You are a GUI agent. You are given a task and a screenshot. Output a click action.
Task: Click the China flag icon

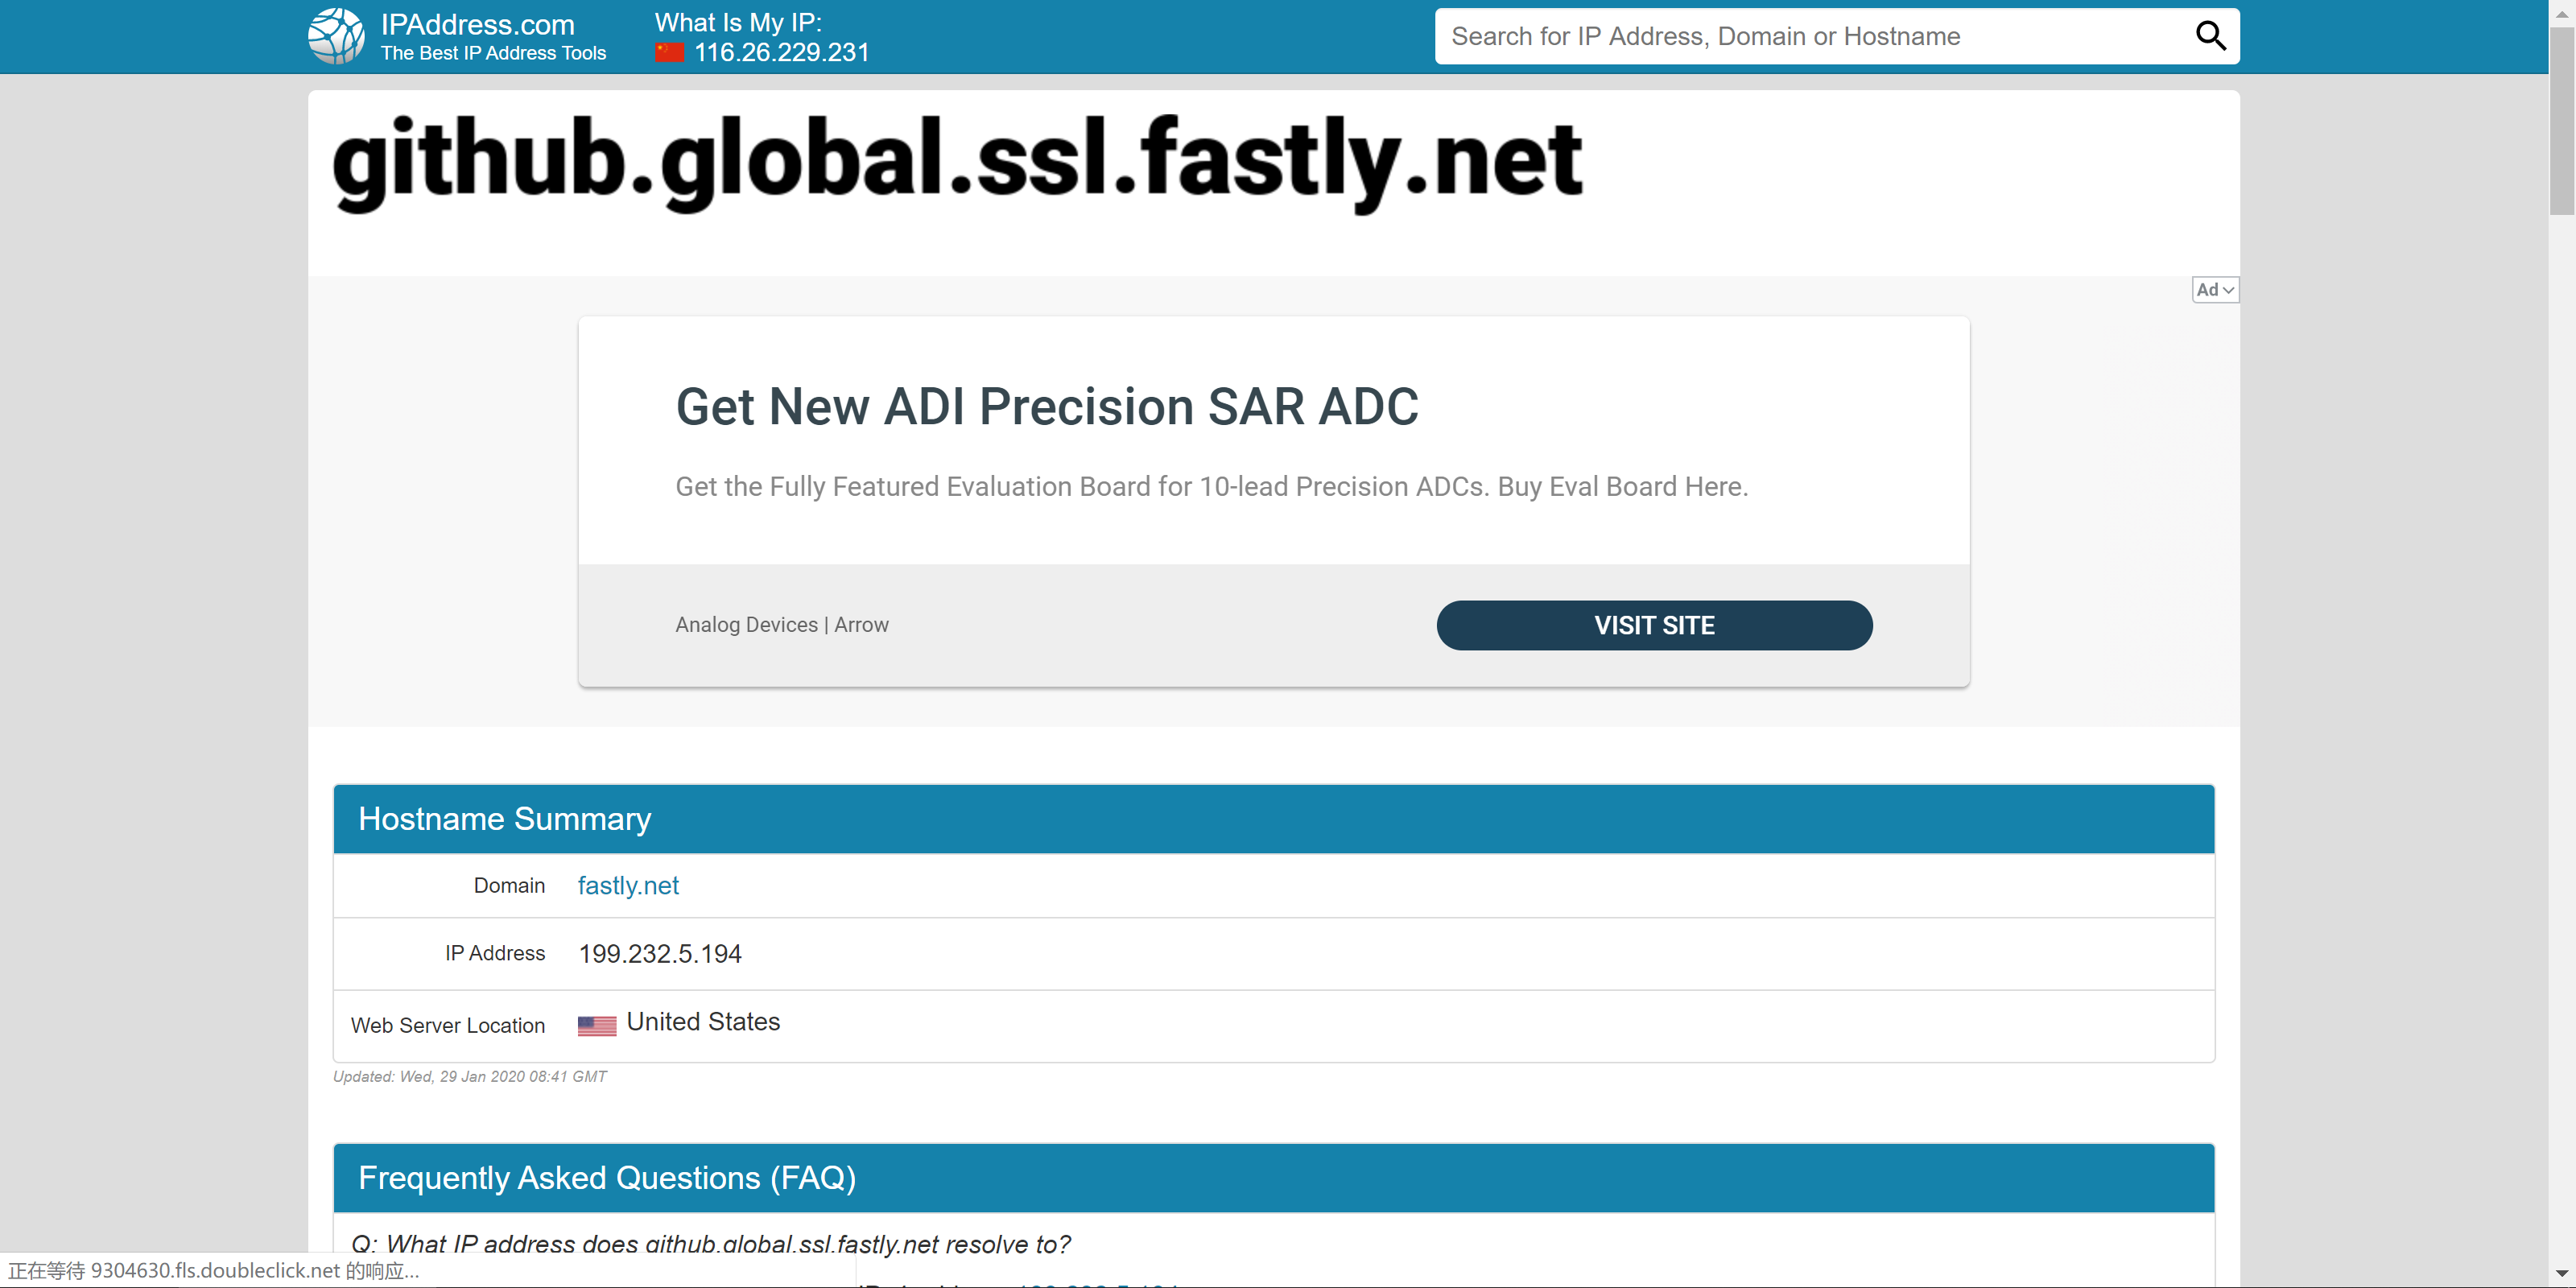coord(669,52)
